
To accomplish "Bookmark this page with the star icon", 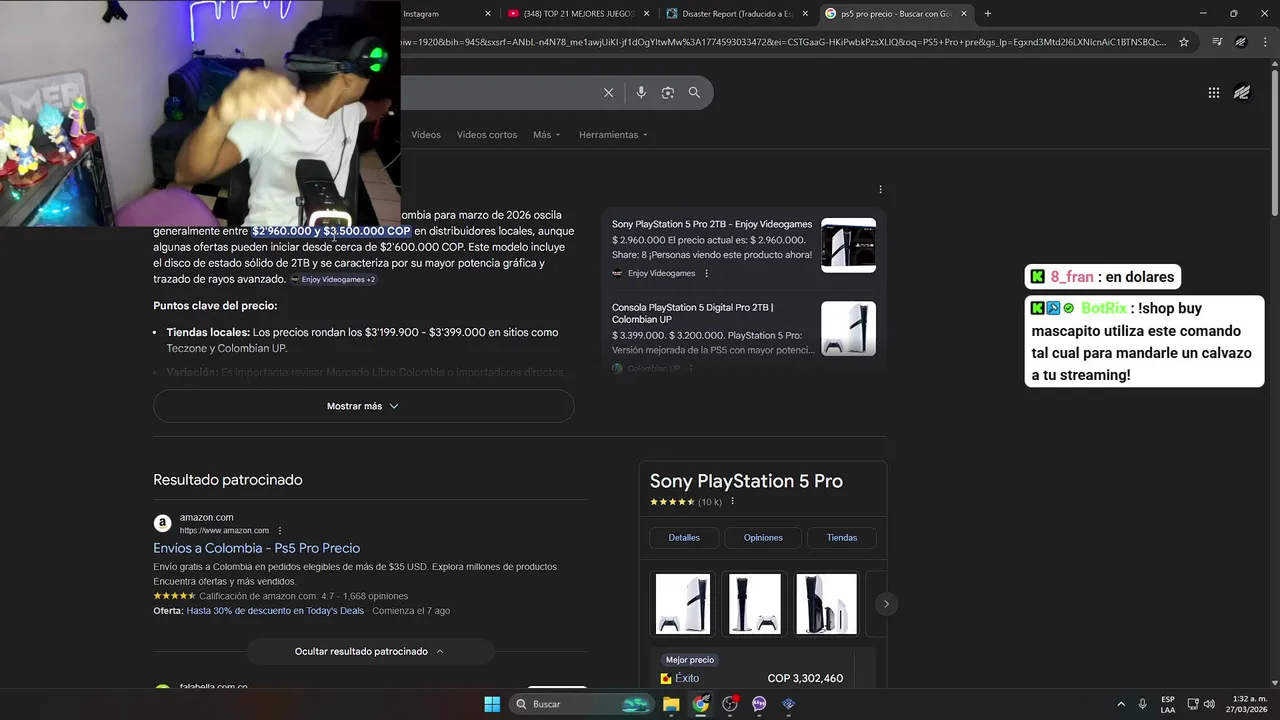I will click(1184, 42).
